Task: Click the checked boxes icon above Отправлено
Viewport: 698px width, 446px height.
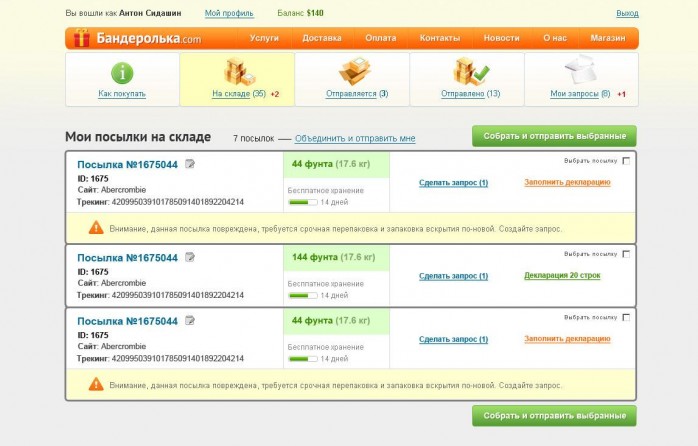Action: point(470,72)
